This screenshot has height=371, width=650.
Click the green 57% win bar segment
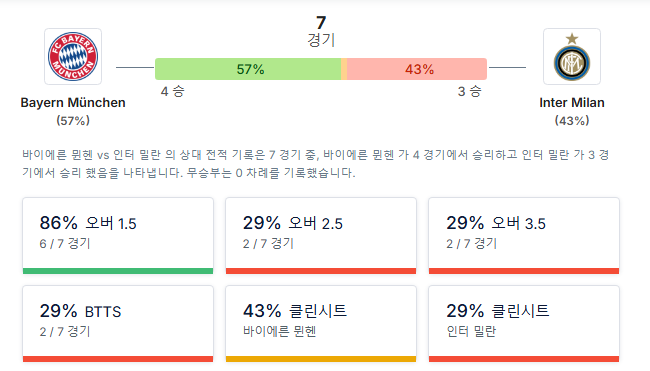coord(248,69)
